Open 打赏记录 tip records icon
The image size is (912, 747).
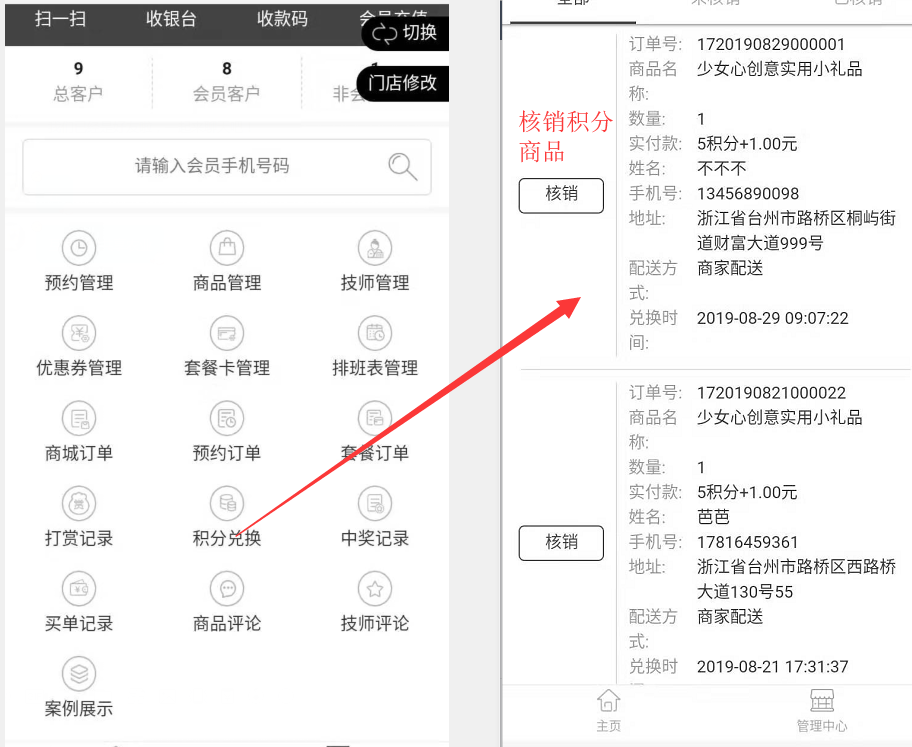point(79,504)
